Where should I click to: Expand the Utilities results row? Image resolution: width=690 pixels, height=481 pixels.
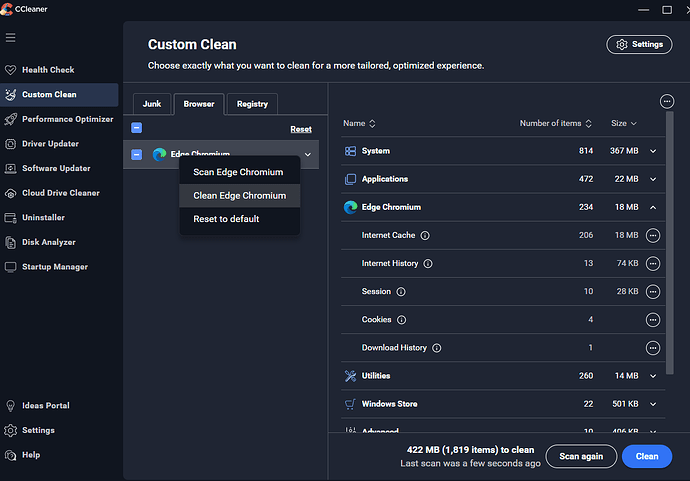coord(653,376)
